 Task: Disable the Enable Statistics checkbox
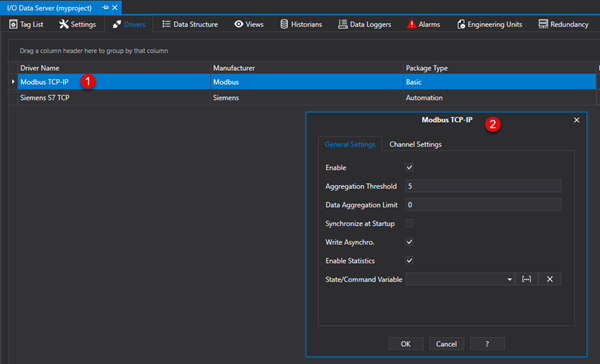coord(409,261)
